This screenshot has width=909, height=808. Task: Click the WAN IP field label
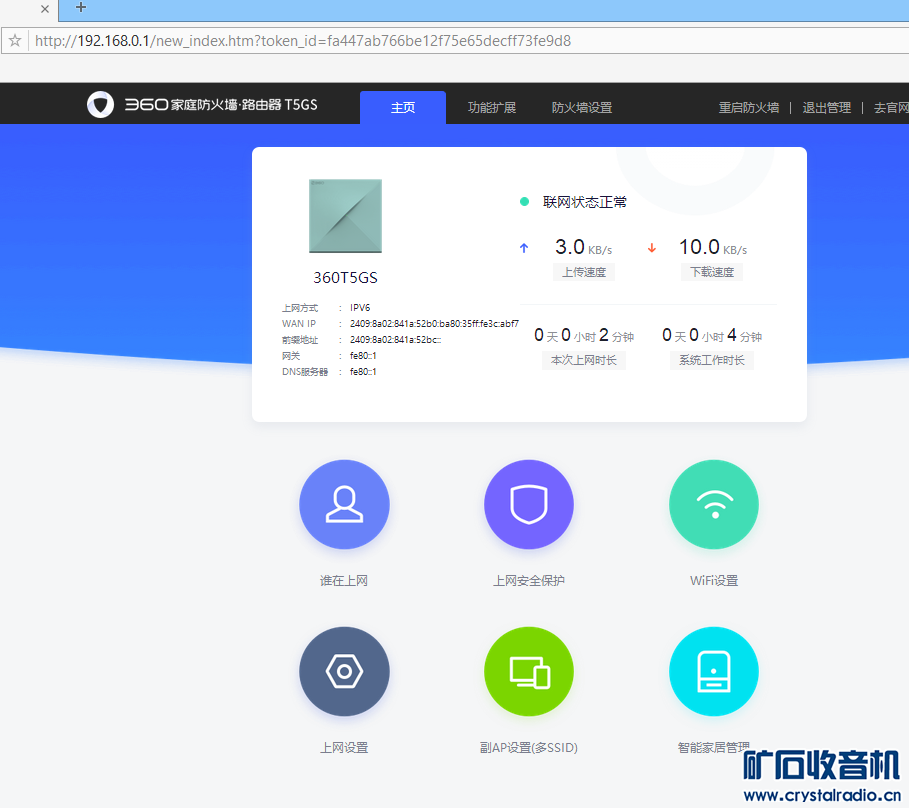click(x=299, y=323)
